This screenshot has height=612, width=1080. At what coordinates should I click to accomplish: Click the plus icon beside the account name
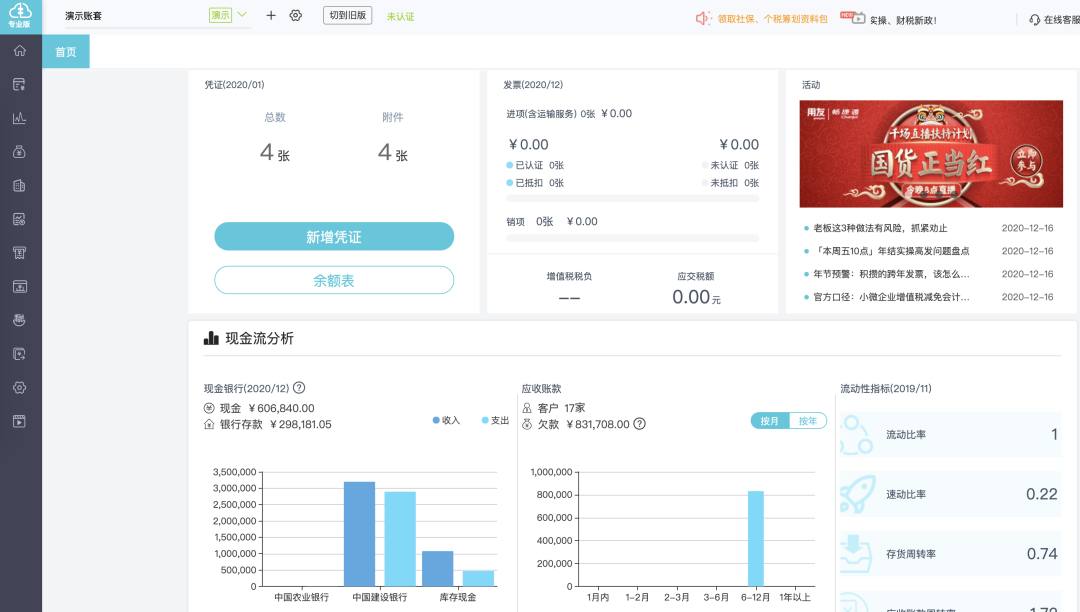click(271, 16)
